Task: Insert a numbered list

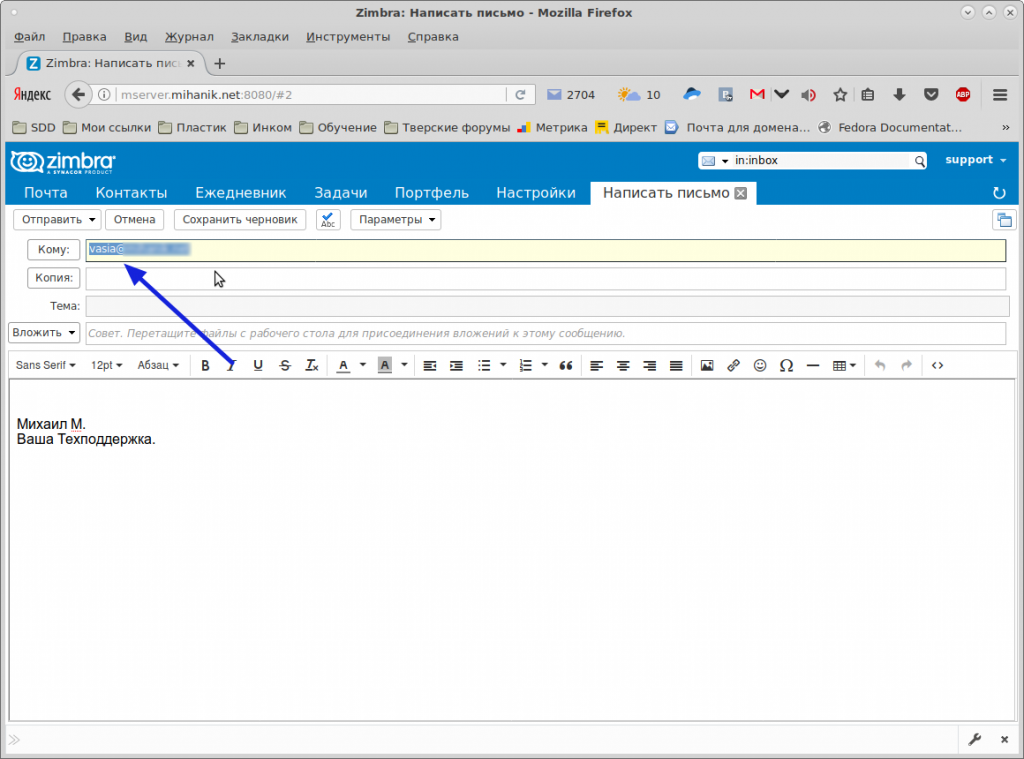Action: coord(526,366)
